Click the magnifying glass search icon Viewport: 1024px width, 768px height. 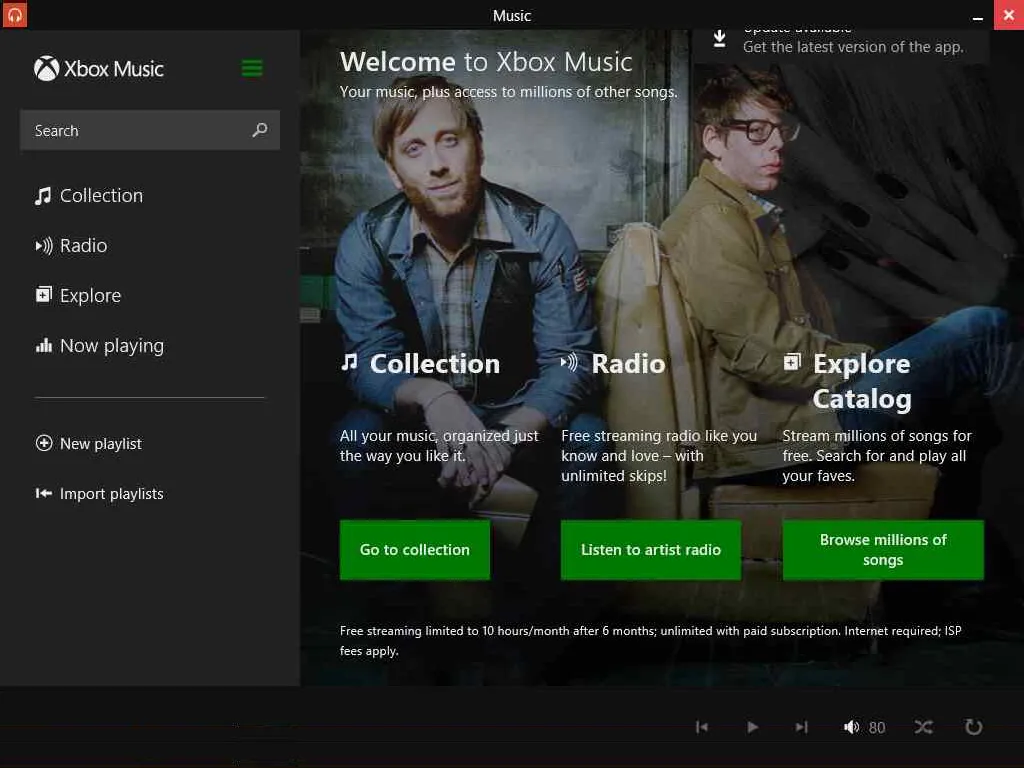click(x=260, y=130)
